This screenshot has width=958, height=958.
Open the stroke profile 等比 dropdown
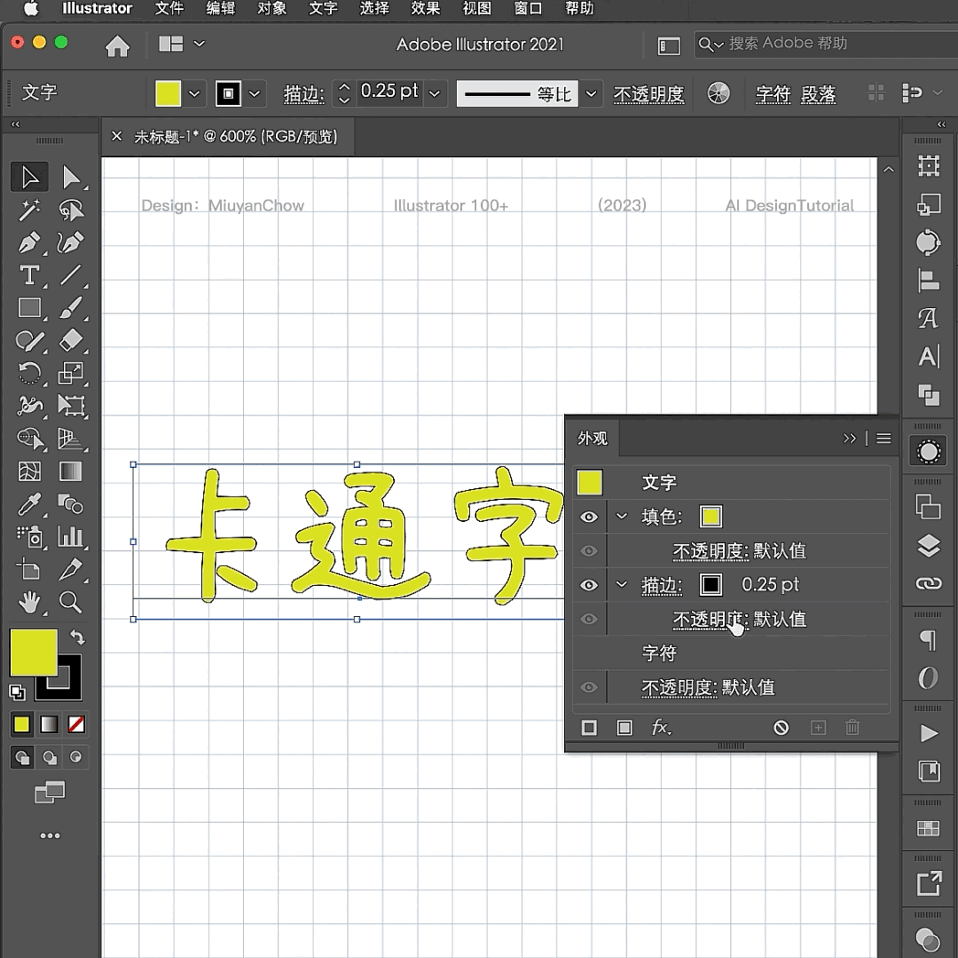pyautogui.click(x=591, y=93)
